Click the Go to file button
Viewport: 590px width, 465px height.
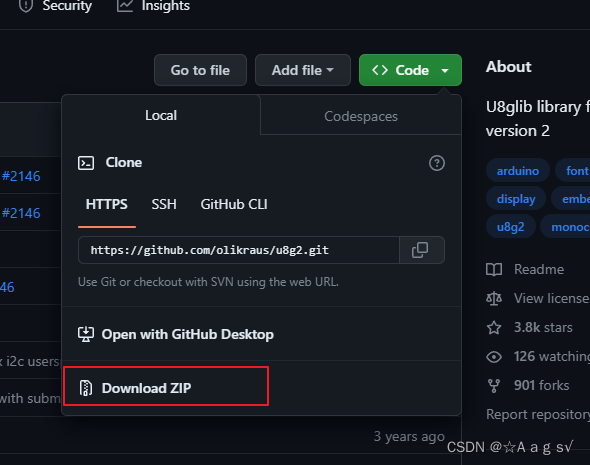click(x=200, y=70)
